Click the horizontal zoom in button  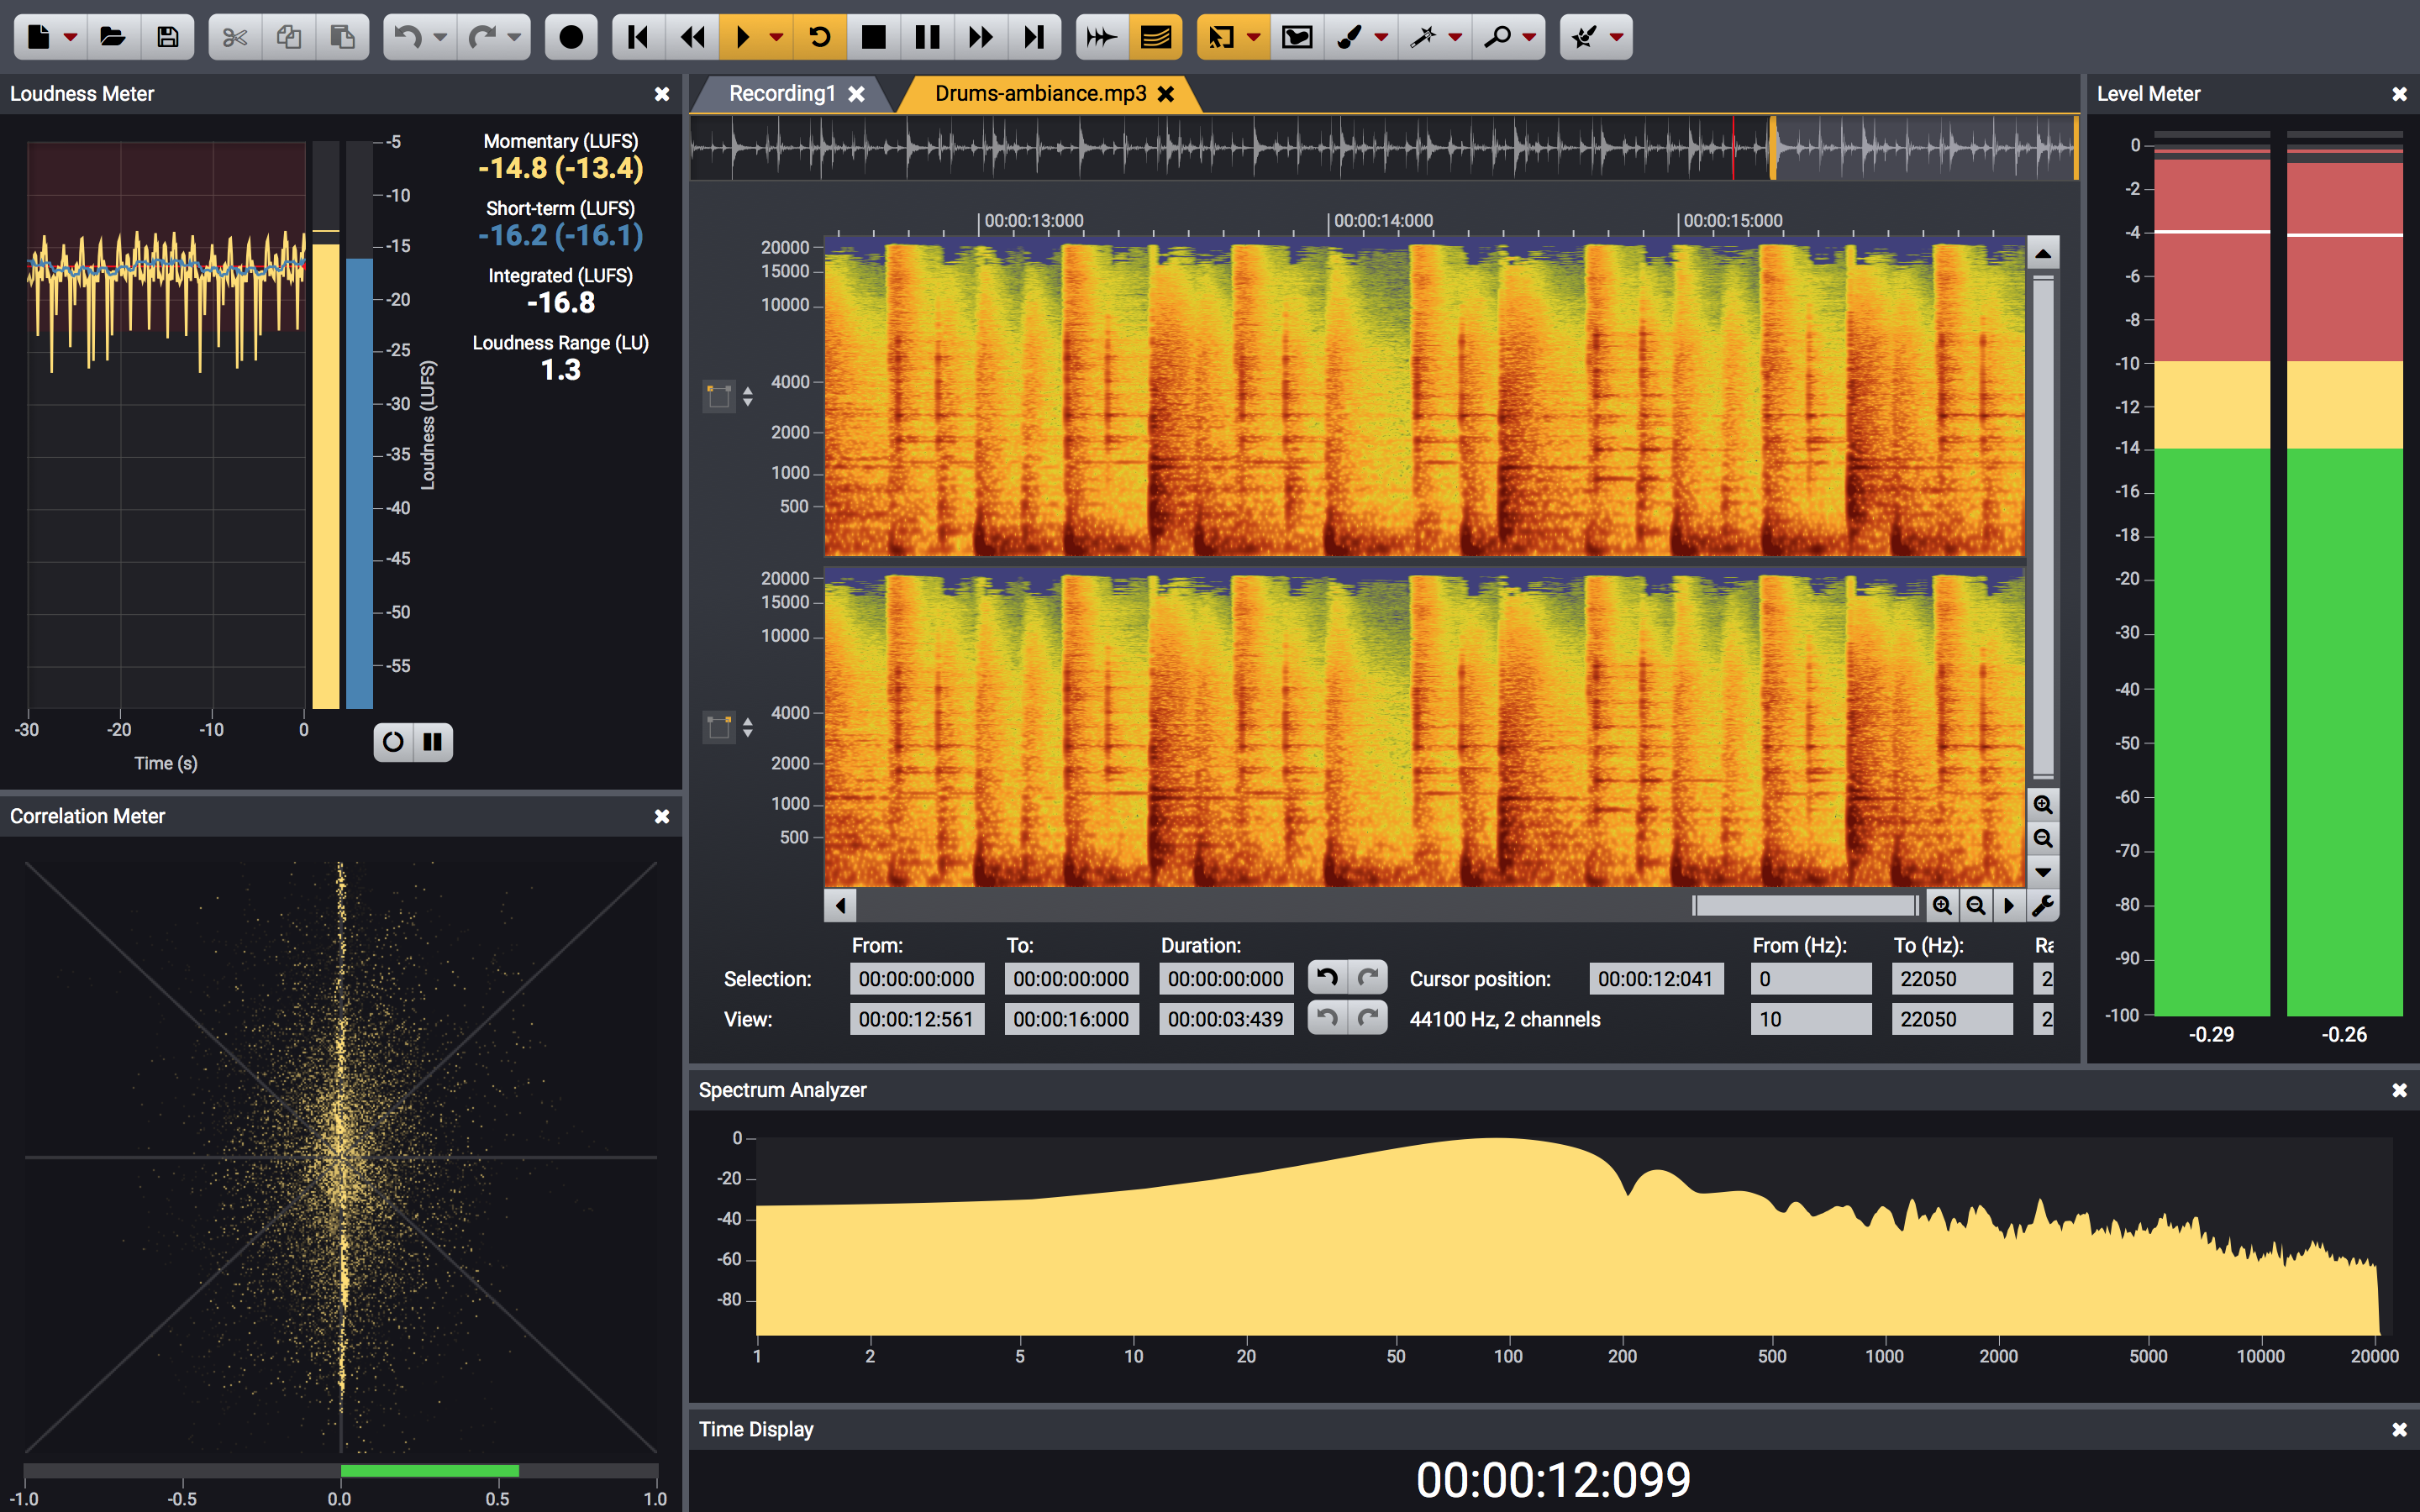pyautogui.click(x=1941, y=906)
